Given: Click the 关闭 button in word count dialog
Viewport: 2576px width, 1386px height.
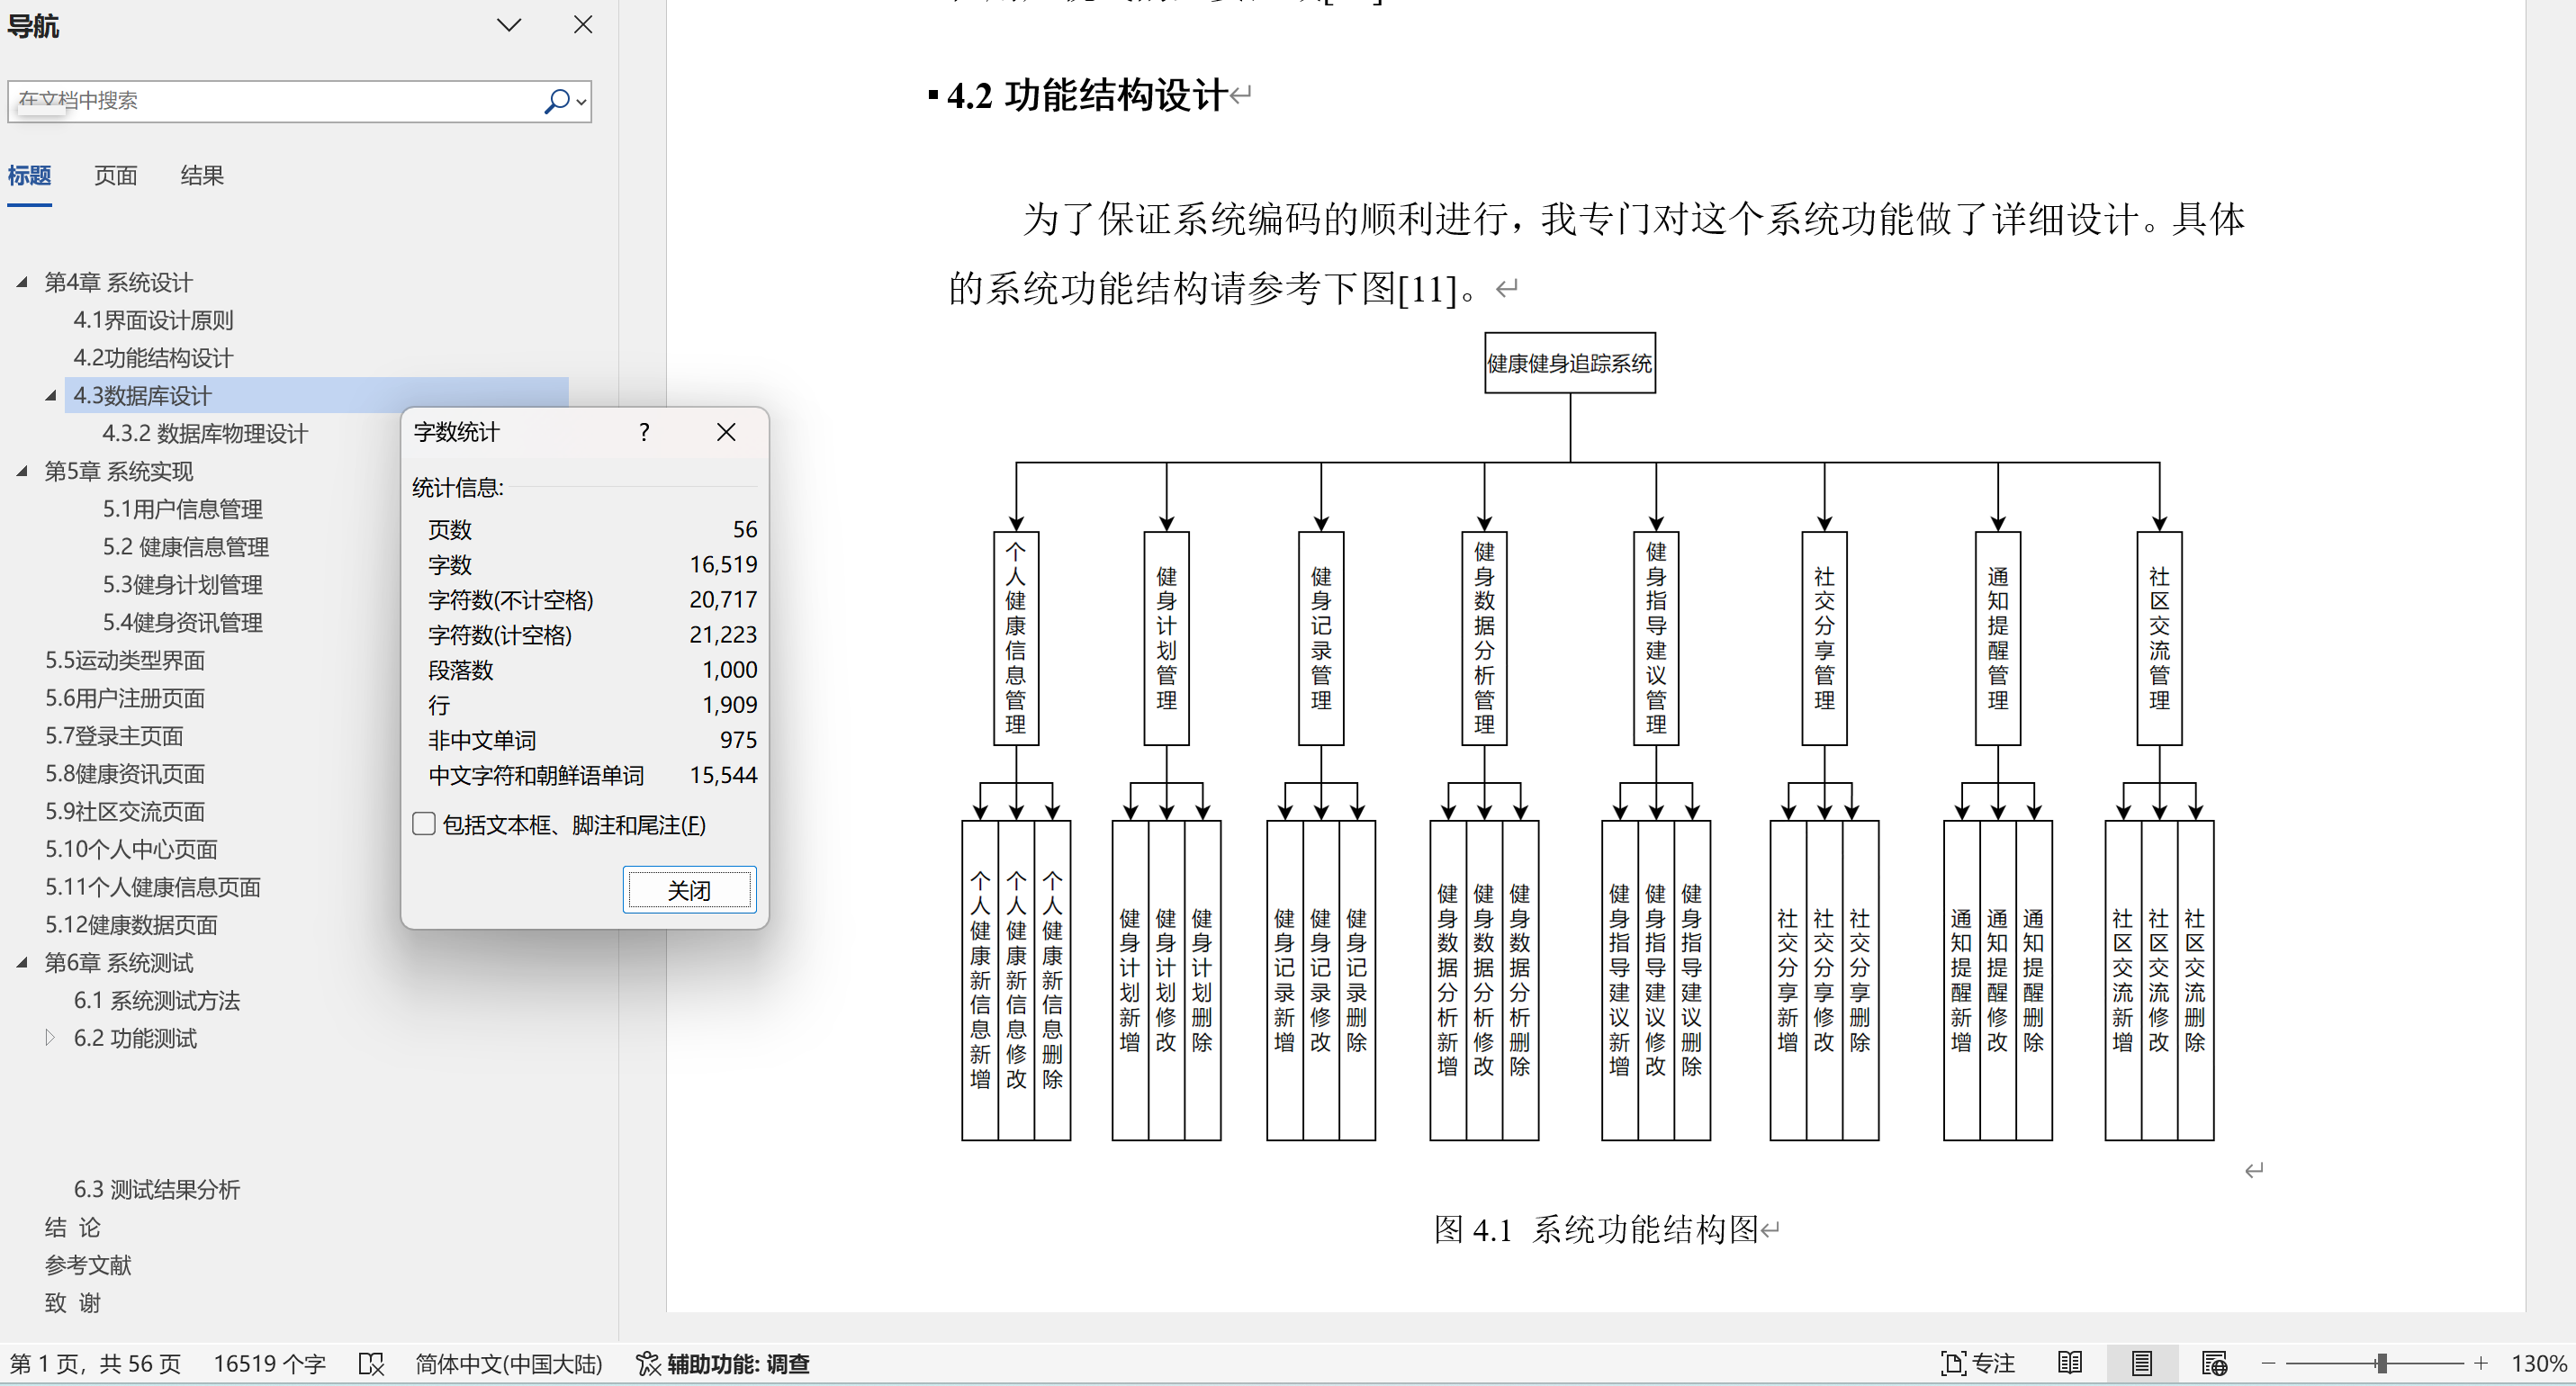Looking at the screenshot, I should click(x=689, y=890).
